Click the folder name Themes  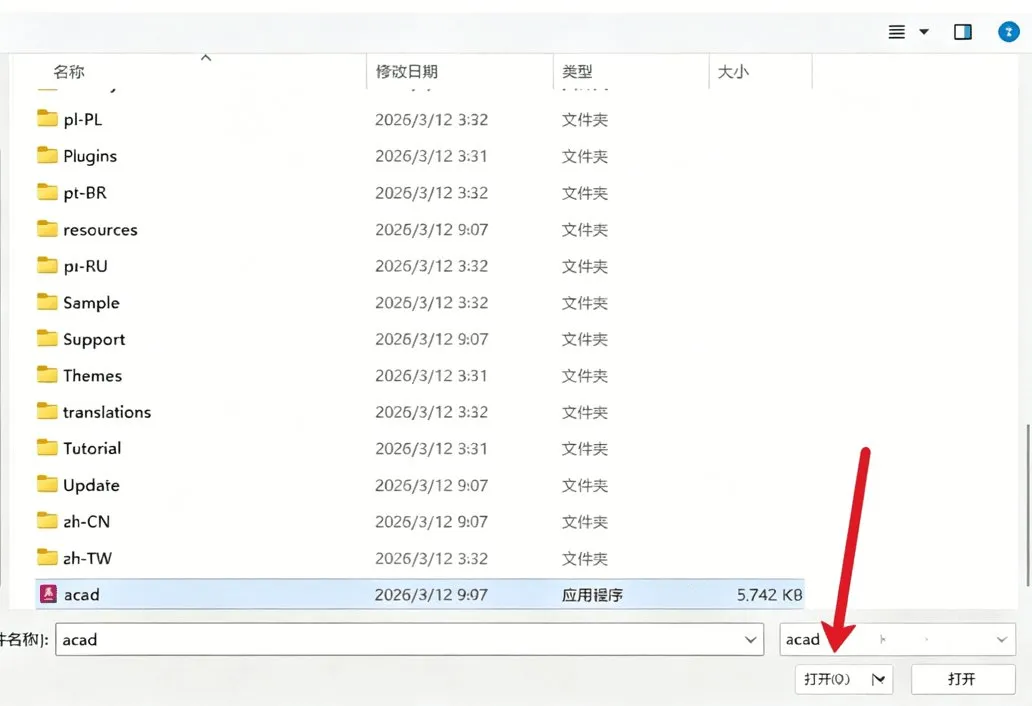[93, 376]
